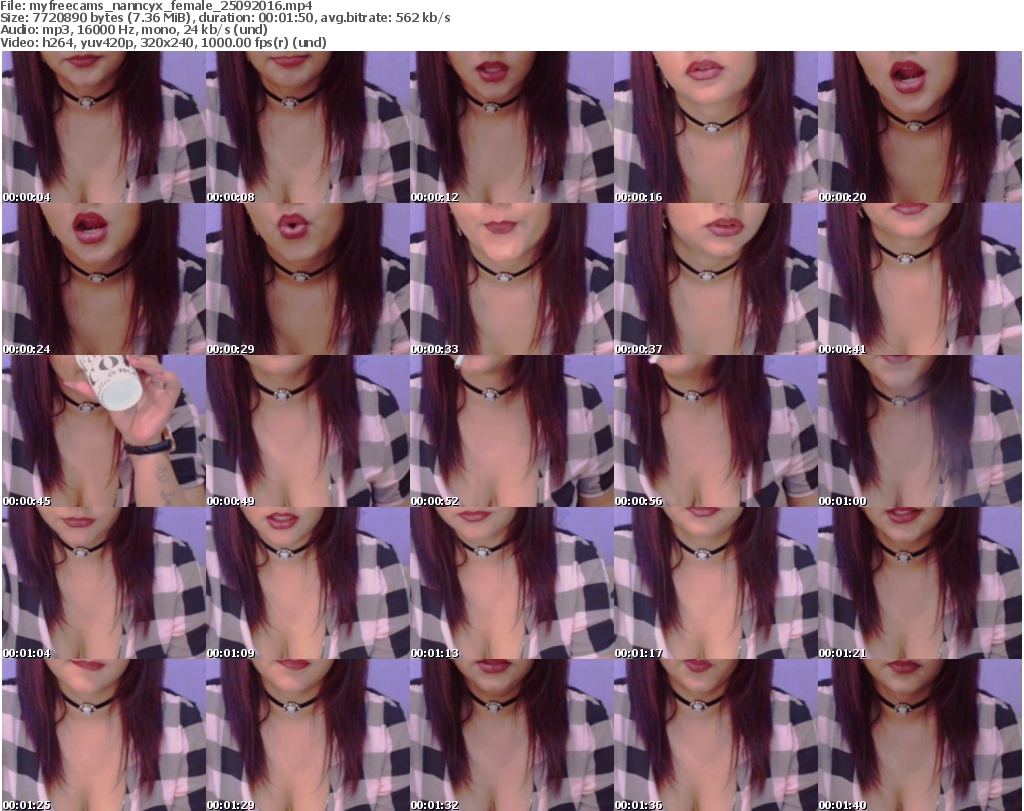Click the File name line in header
This screenshot has width=1024, height=811.
[157, 6]
